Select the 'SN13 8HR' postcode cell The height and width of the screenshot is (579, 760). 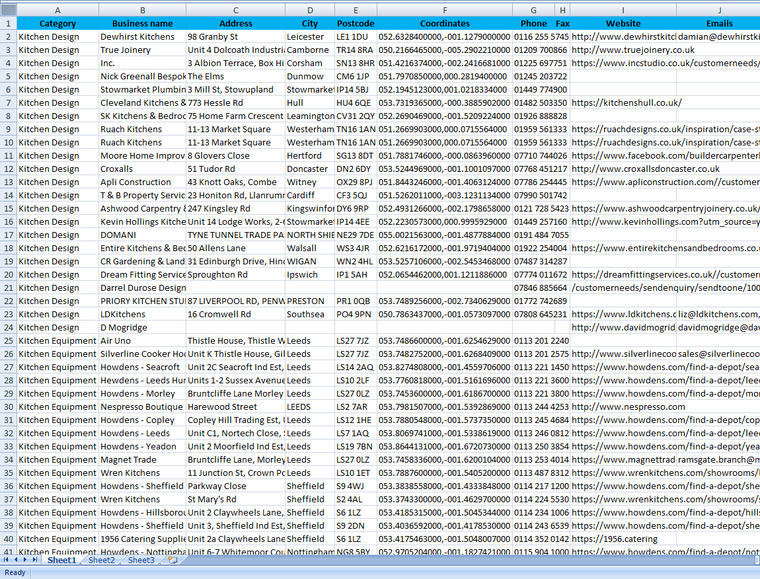356,63
